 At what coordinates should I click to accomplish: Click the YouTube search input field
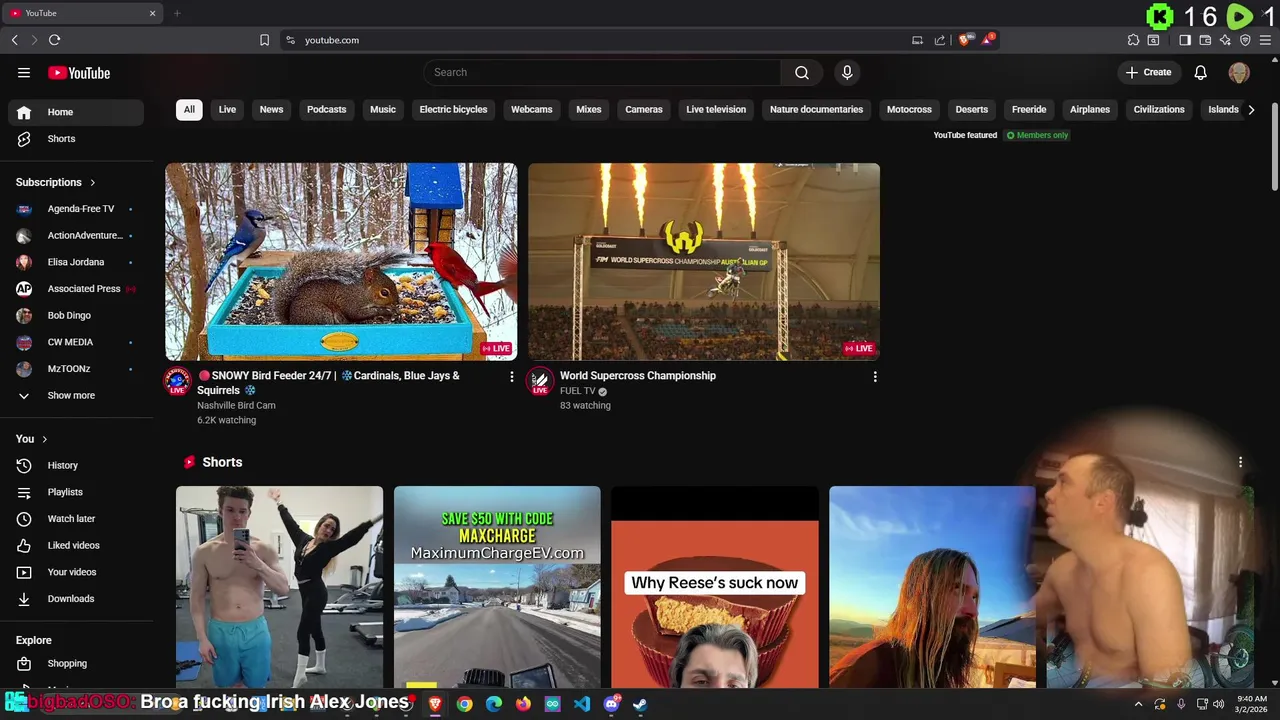point(602,72)
